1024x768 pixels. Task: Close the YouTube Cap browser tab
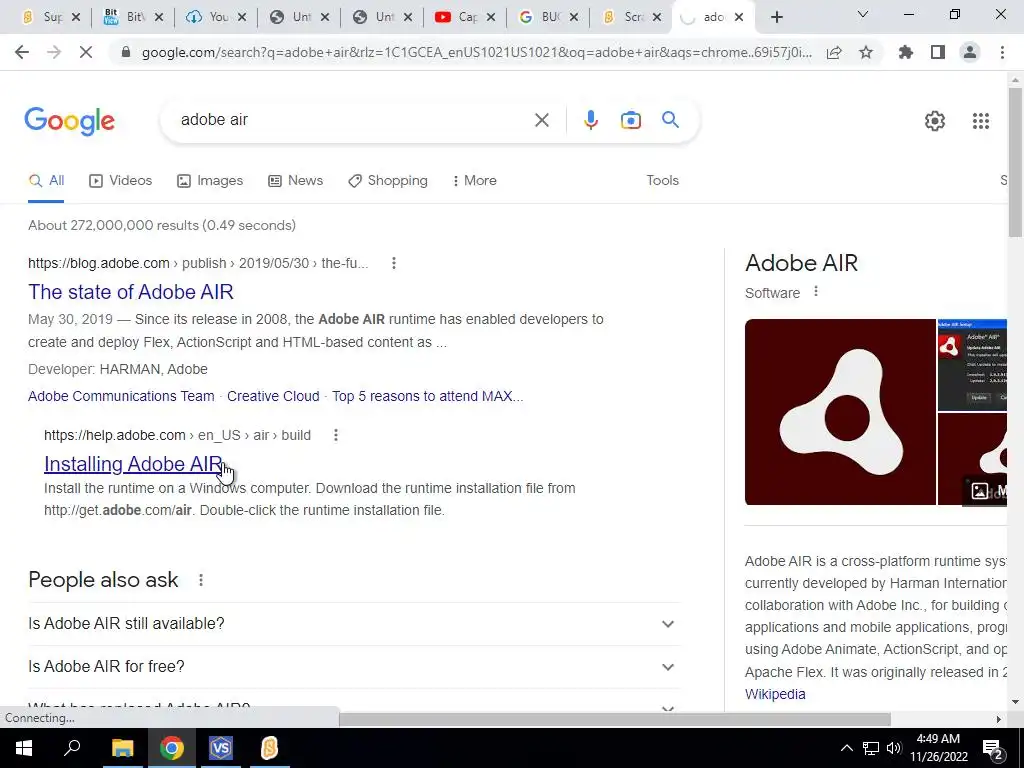[491, 18]
